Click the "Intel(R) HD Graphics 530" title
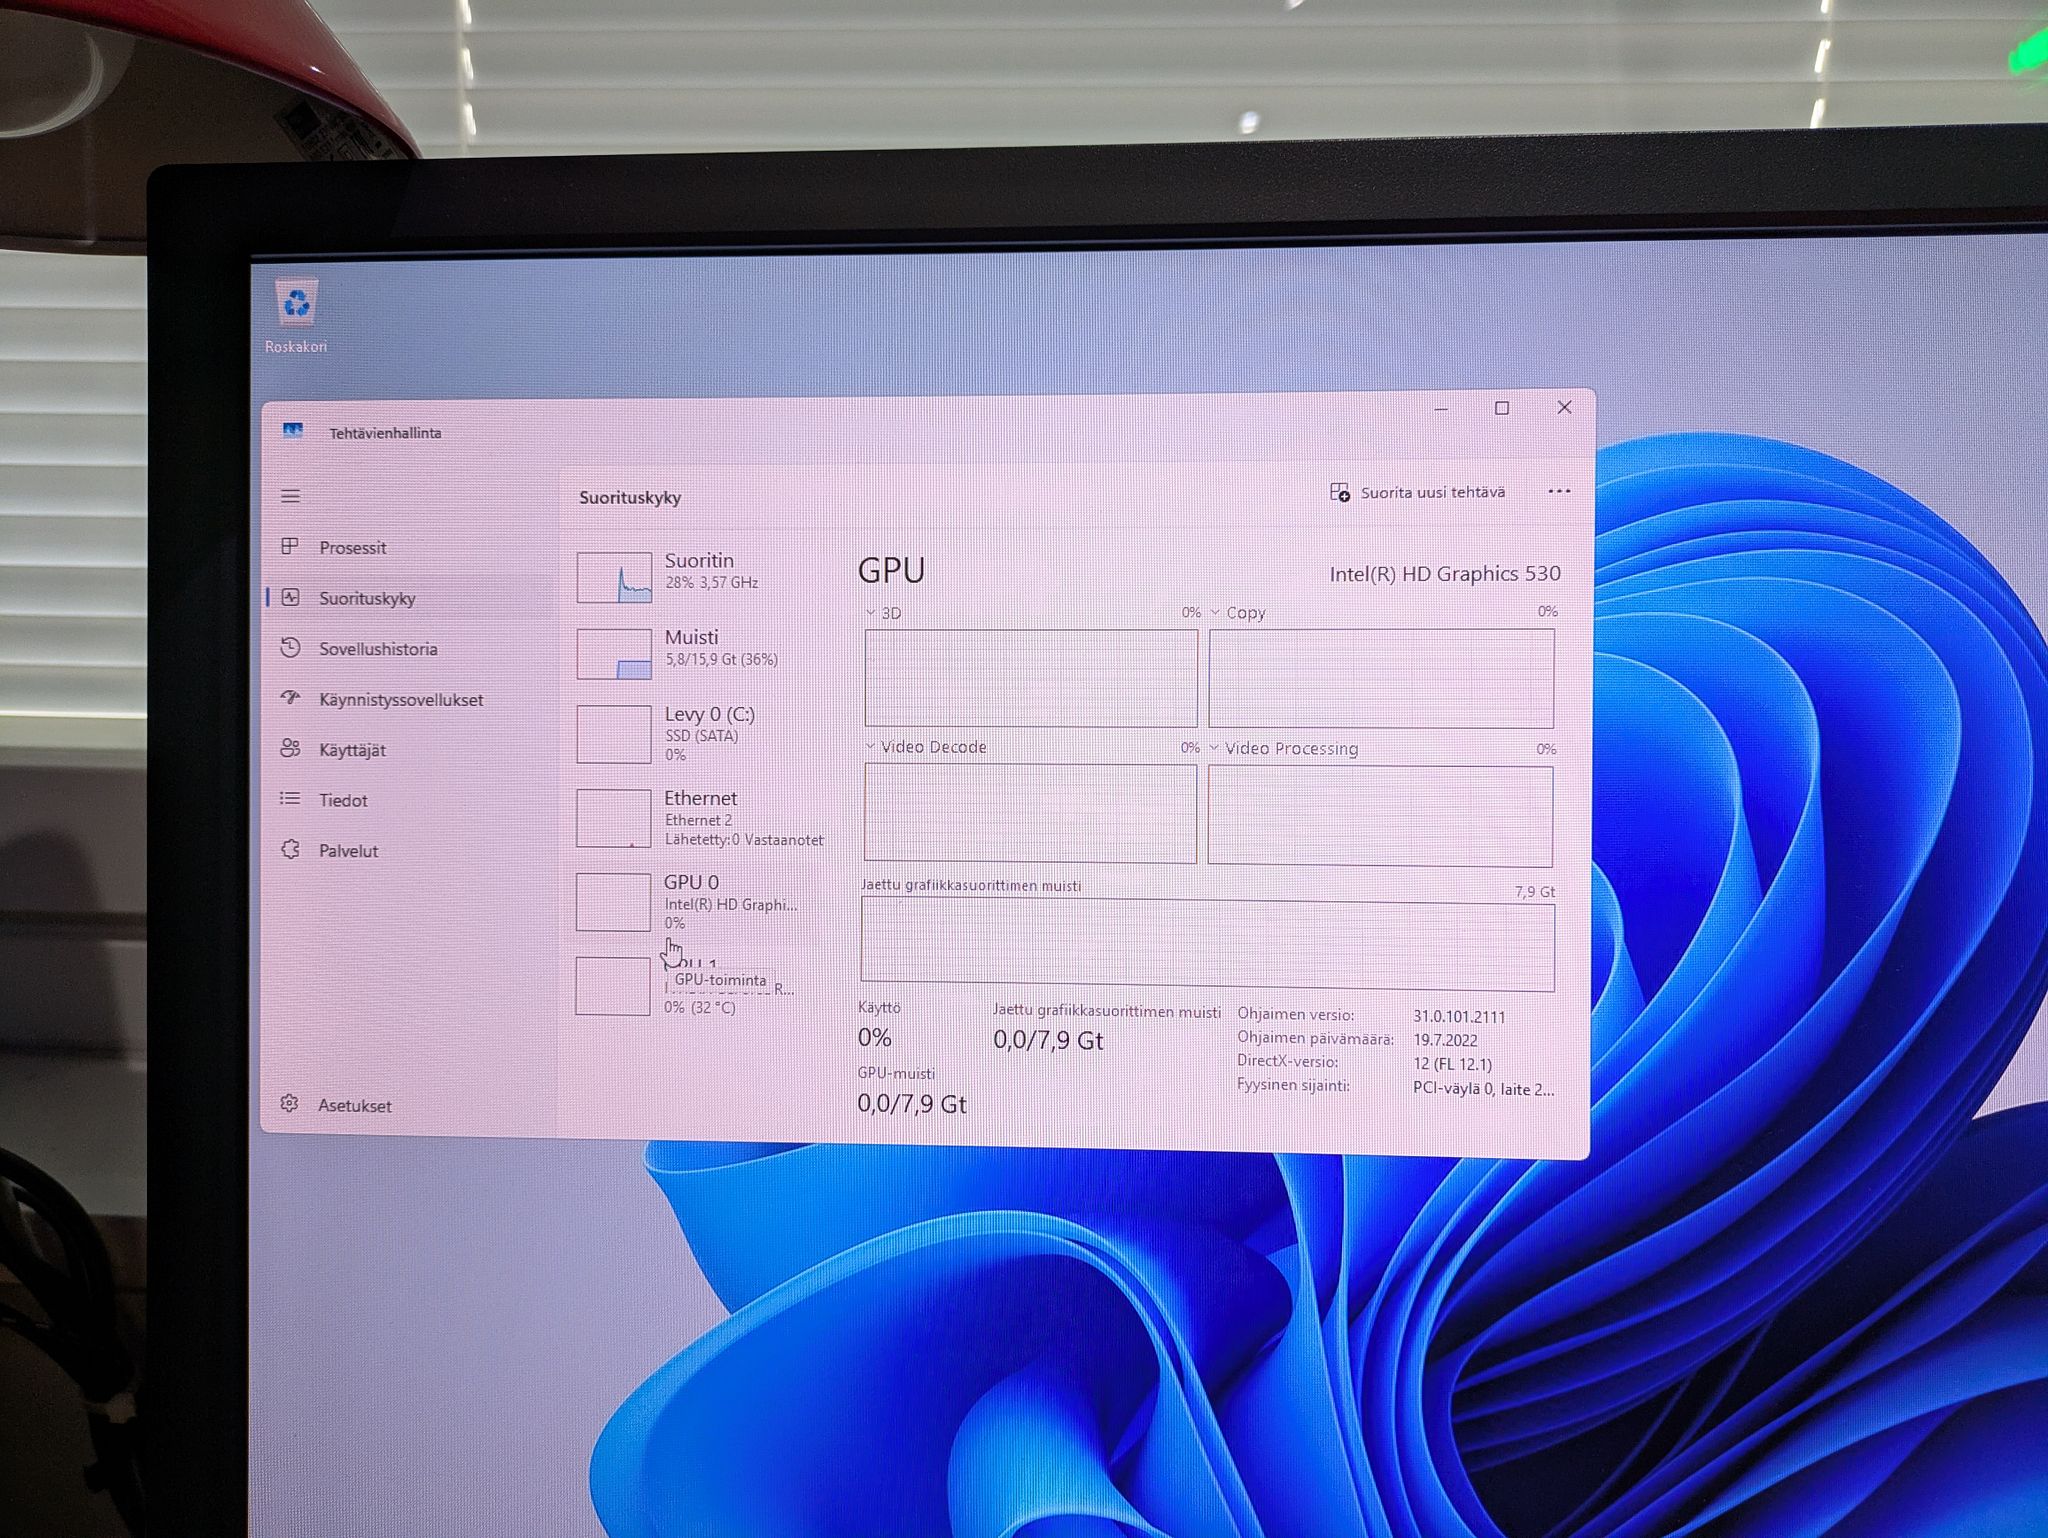This screenshot has width=2048, height=1538. [1444, 573]
